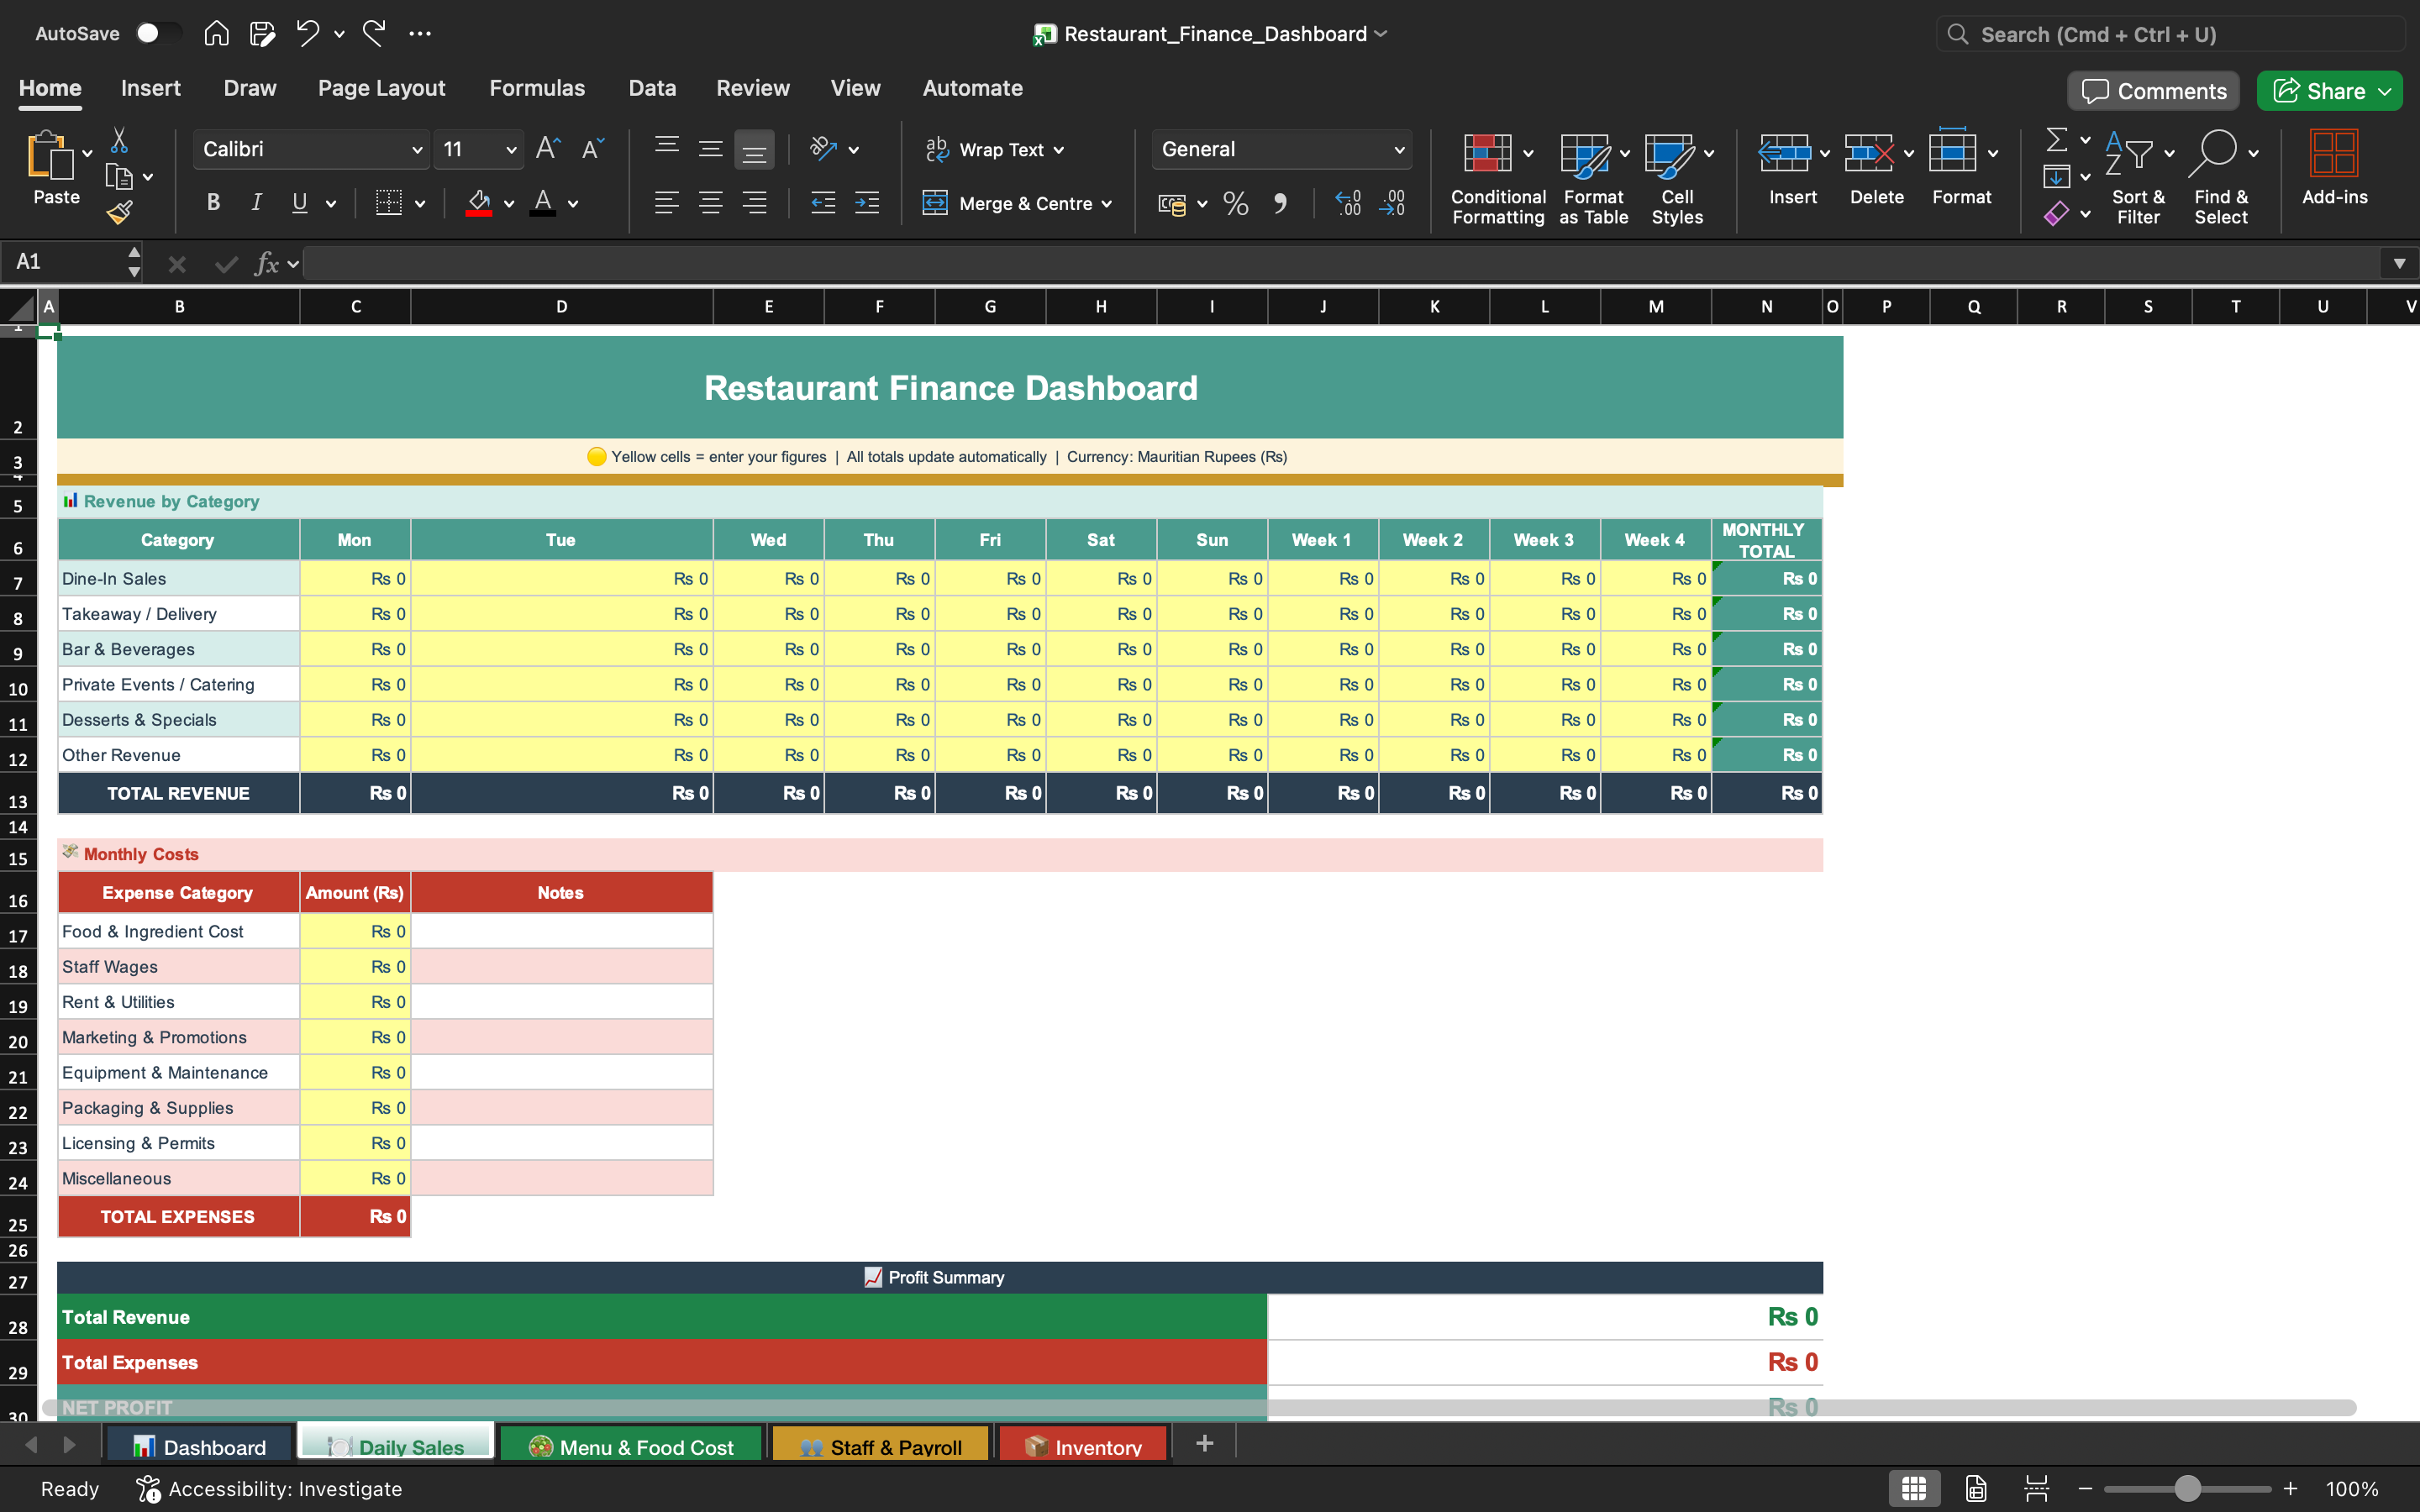Expand the Merge & Centre options arrow
The height and width of the screenshot is (1512, 2420).
coord(1107,204)
